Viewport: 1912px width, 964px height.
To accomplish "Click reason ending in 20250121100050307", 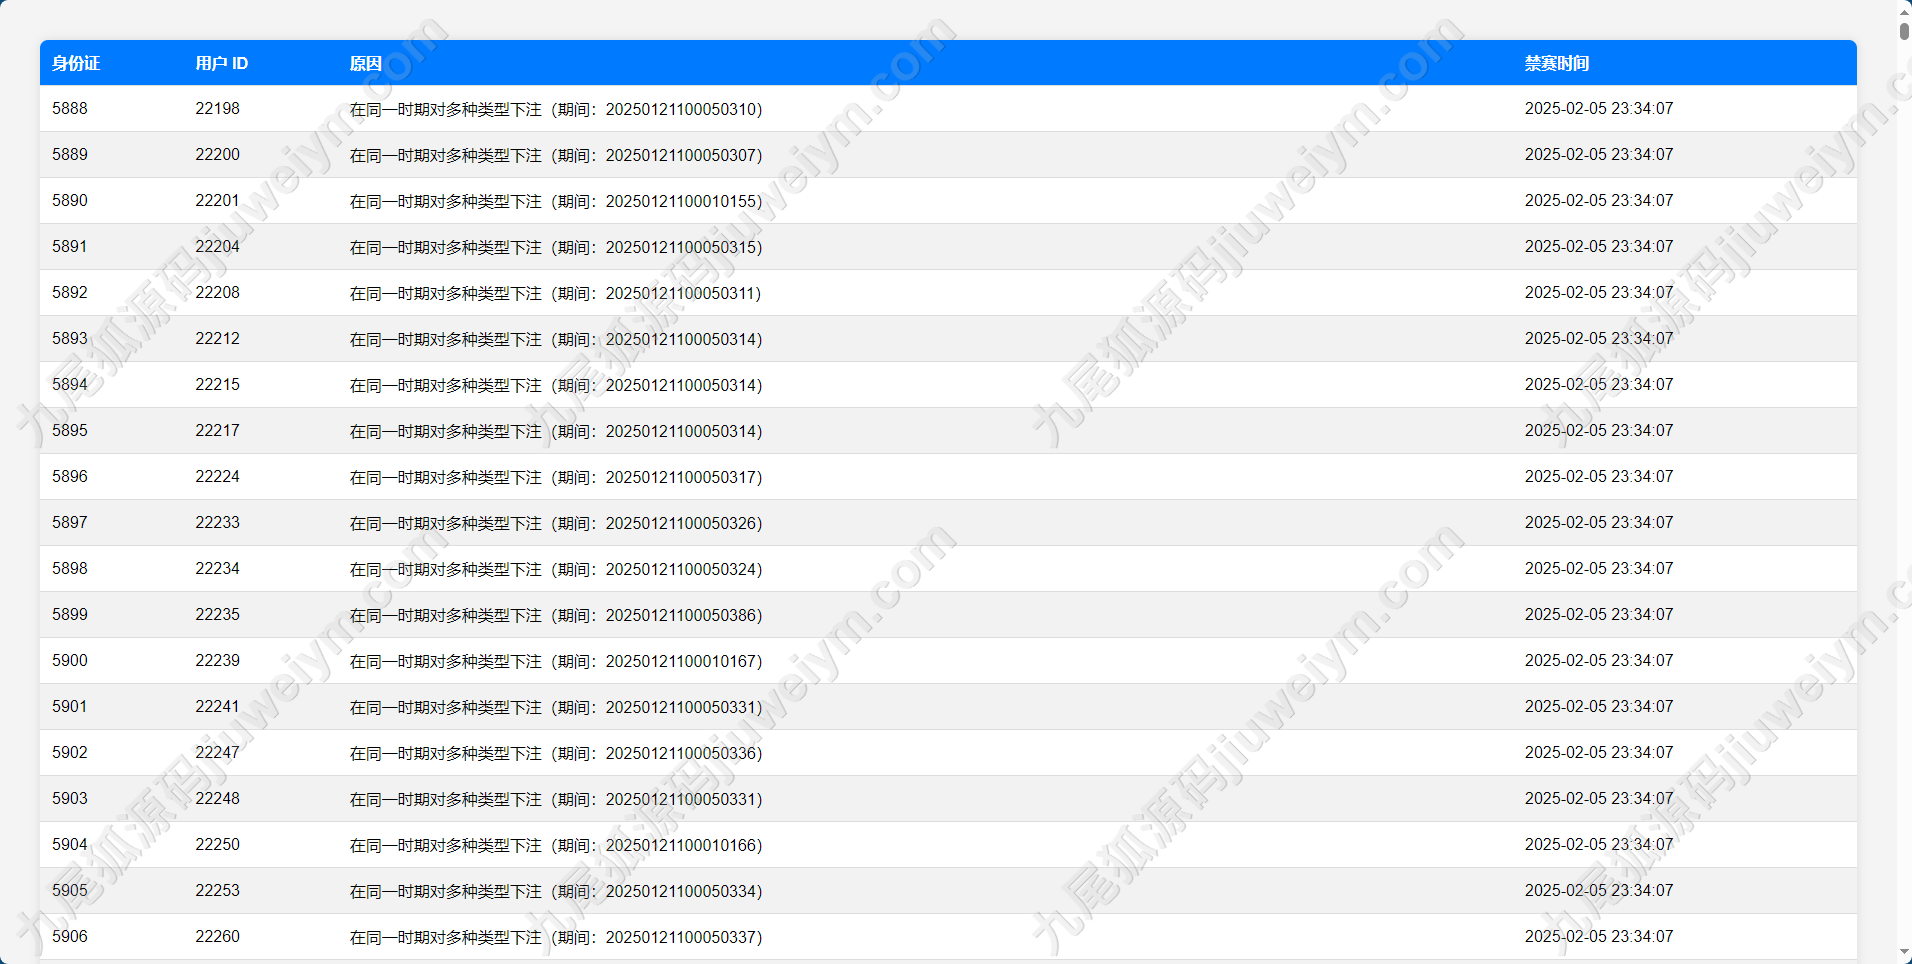I will 556,155.
